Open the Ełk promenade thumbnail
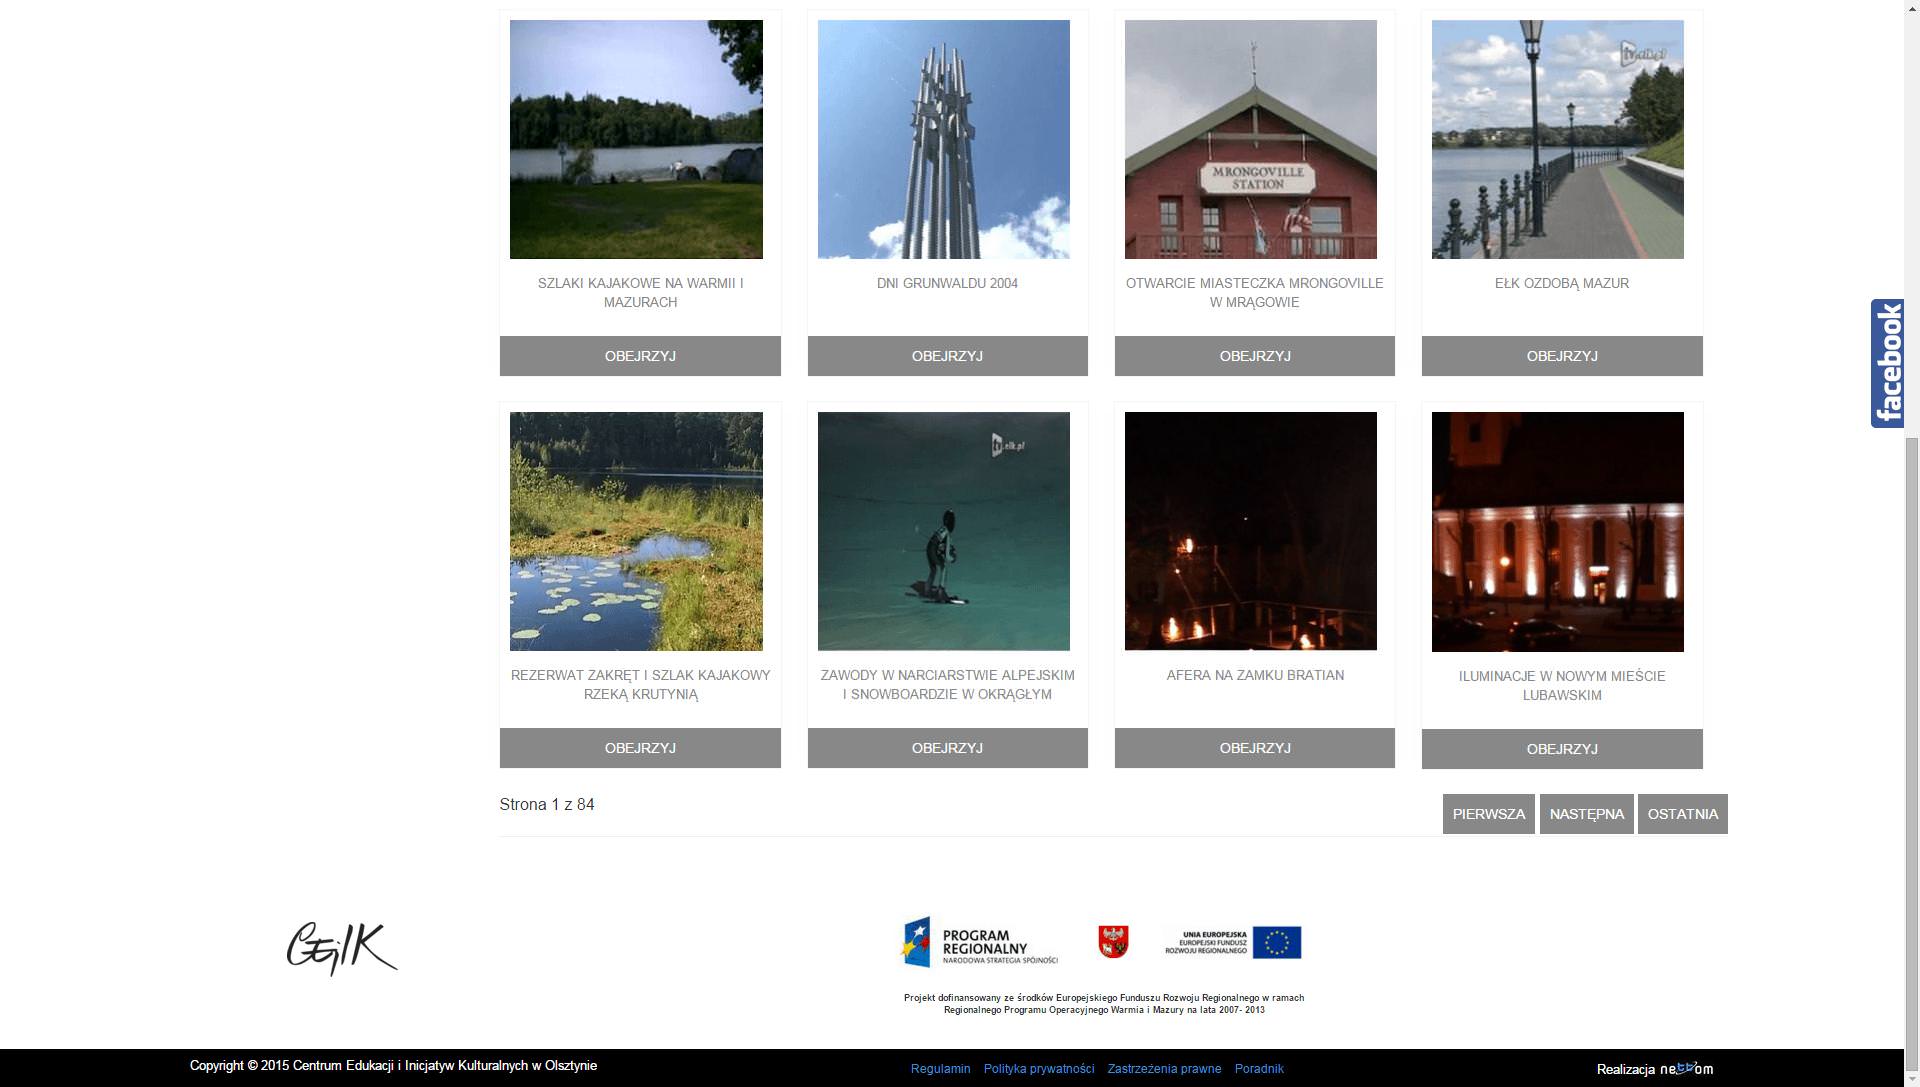The height and width of the screenshot is (1087, 1920). pyautogui.click(x=1557, y=140)
